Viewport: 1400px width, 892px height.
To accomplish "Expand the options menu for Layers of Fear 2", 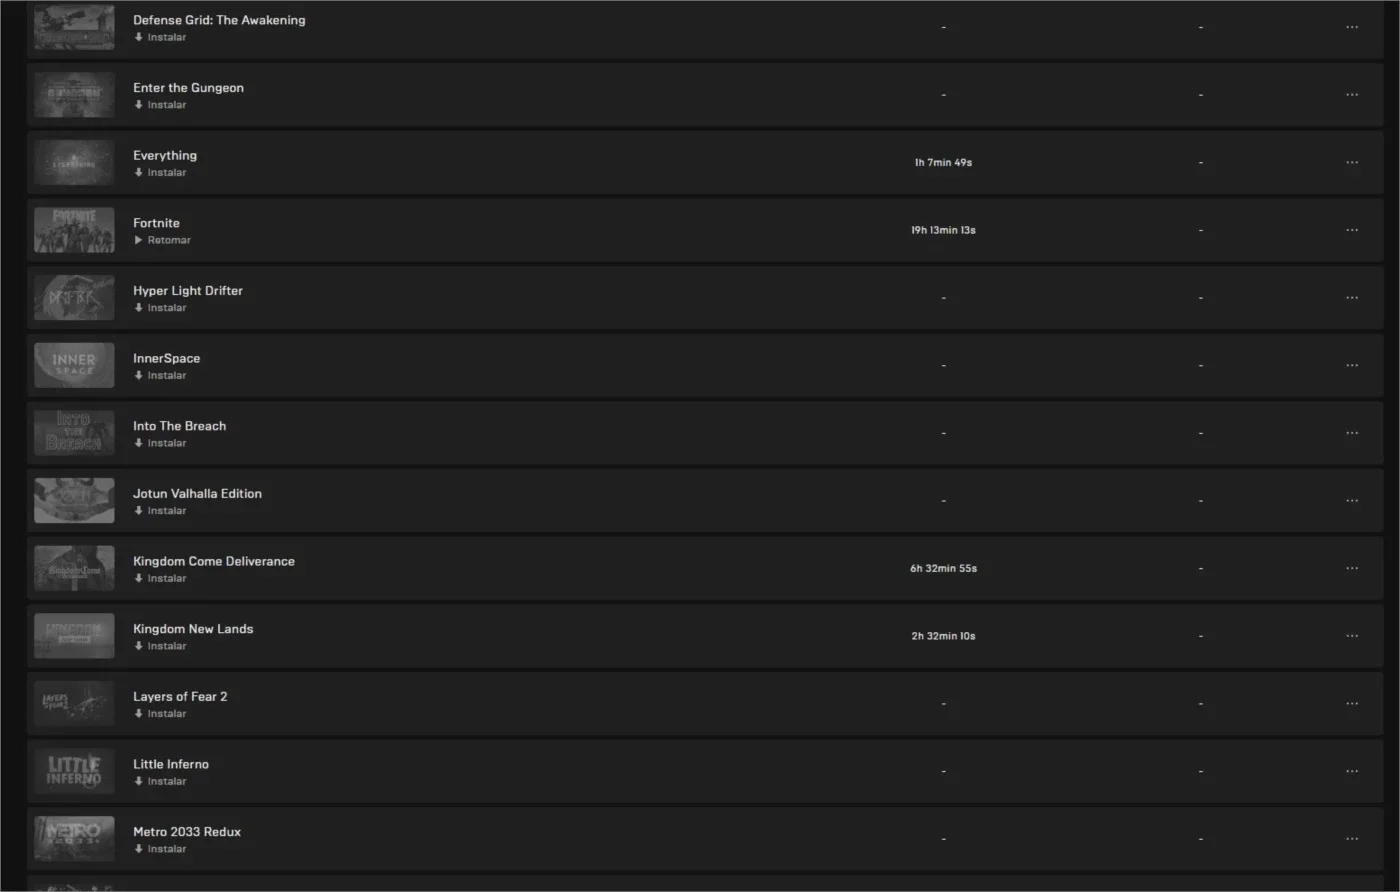I will (1352, 704).
